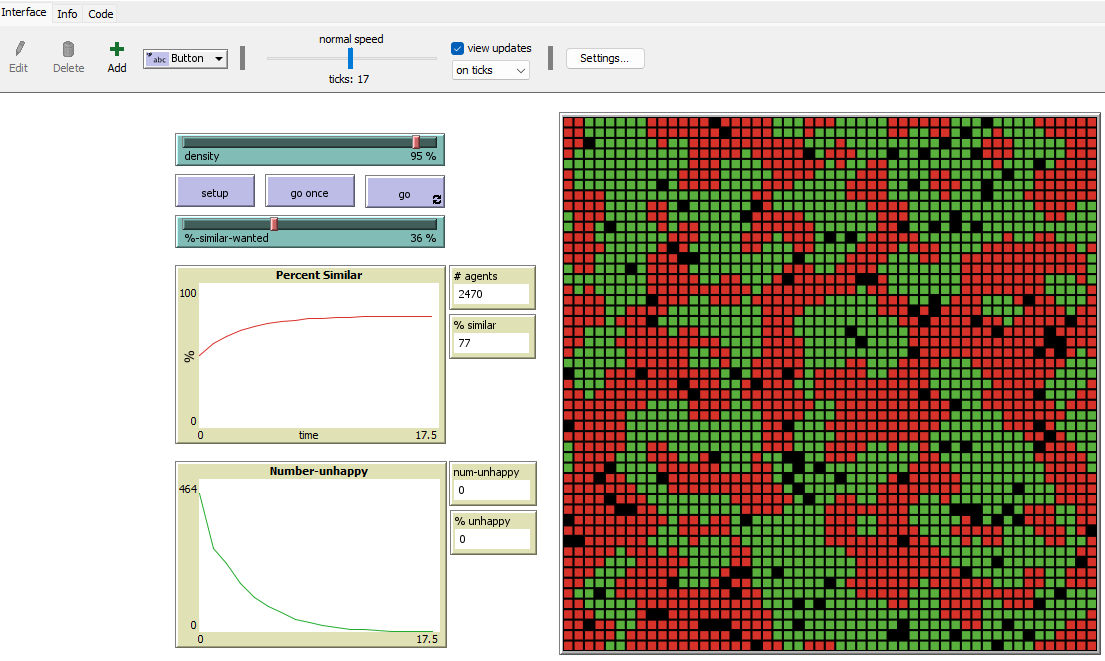Open the Button widget type dropdown
Image resolution: width=1105 pixels, height=661 pixels.
tap(186, 59)
